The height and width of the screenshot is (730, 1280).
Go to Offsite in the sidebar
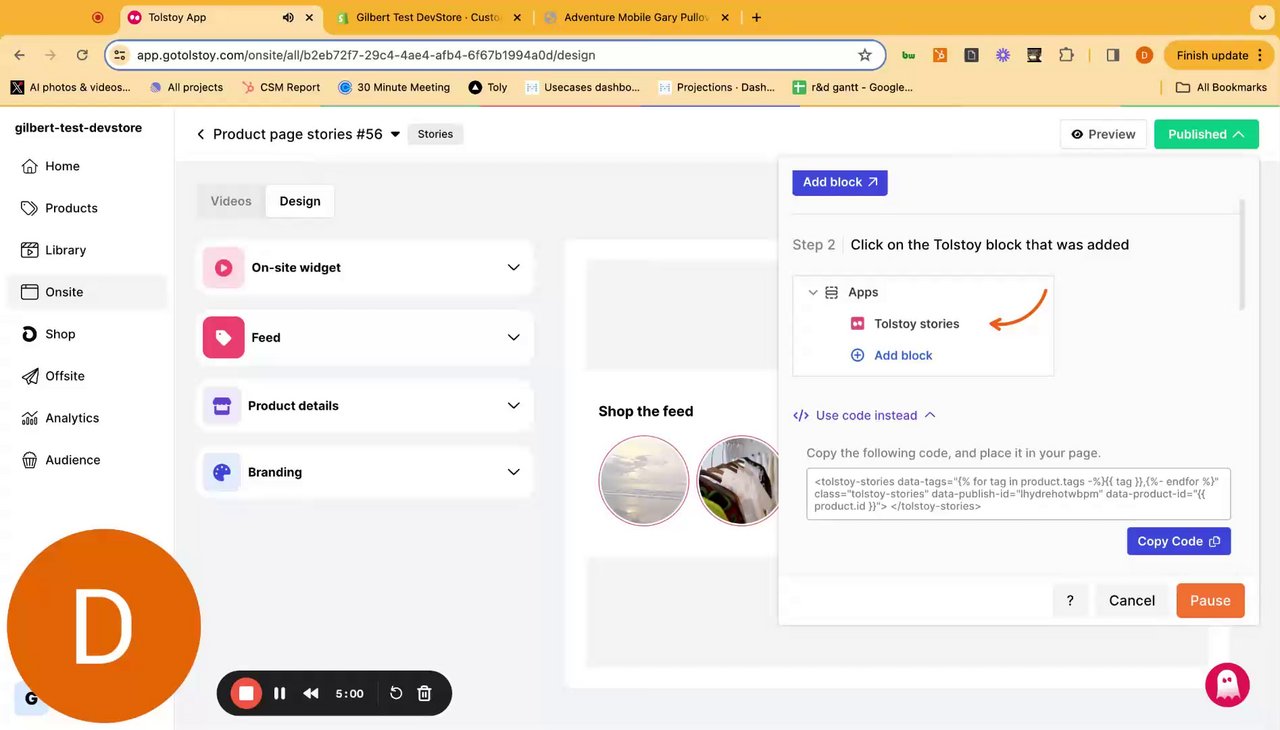(87, 376)
